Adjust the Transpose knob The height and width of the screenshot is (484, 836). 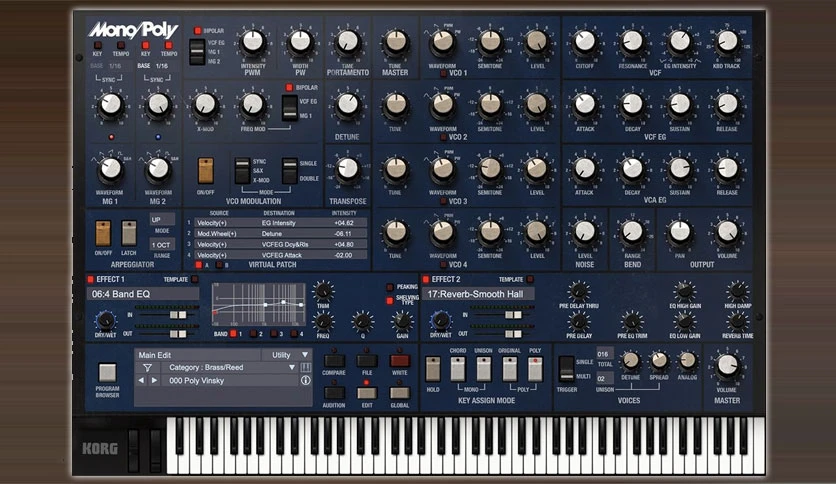click(x=348, y=170)
